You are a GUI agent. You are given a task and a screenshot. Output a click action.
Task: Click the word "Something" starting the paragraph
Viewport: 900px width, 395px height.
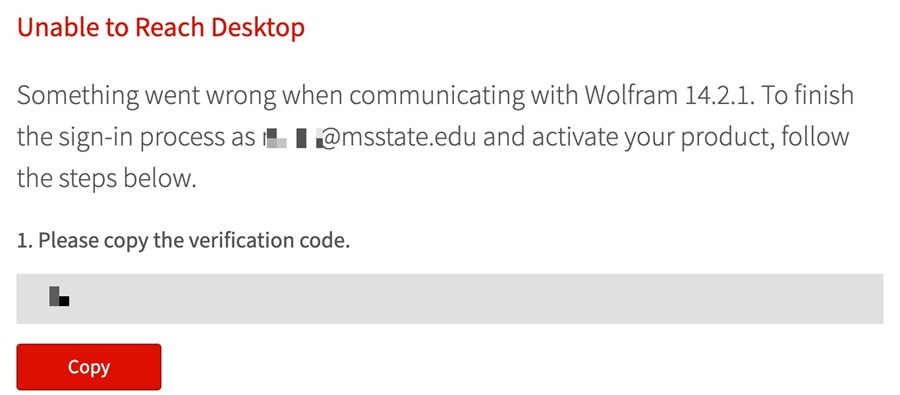(77, 96)
